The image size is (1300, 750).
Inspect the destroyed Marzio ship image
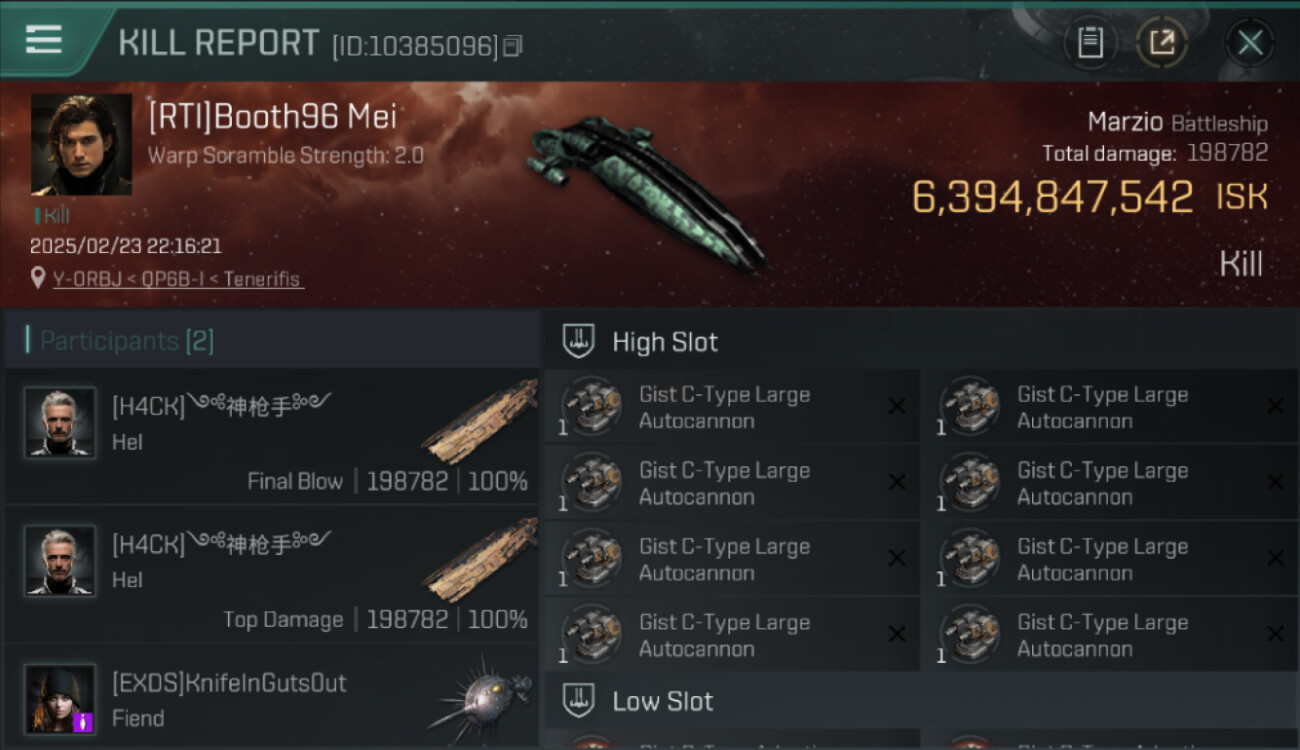645,192
